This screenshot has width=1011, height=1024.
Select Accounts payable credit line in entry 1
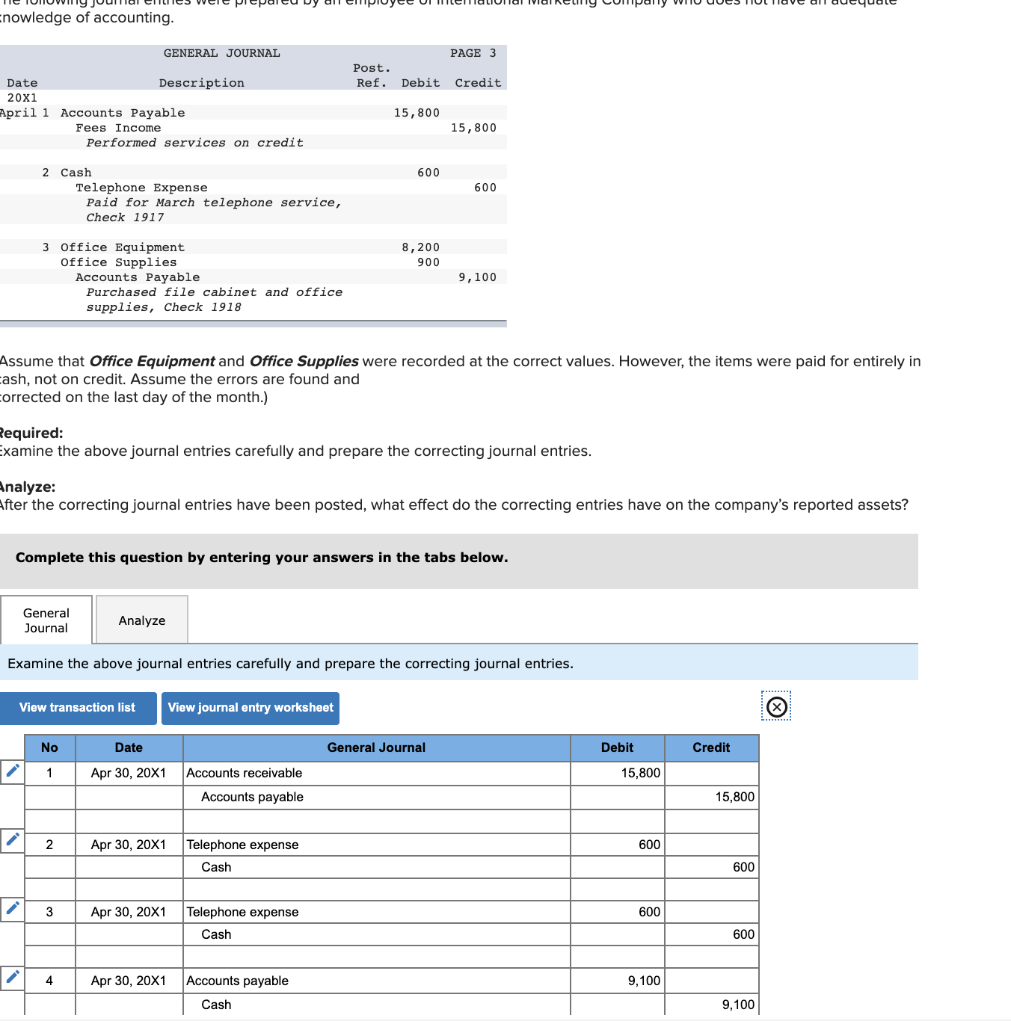(376, 797)
